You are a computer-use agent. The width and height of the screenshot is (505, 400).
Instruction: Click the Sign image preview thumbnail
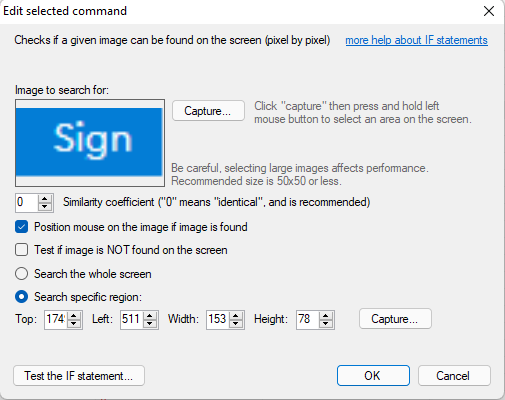(x=90, y=143)
